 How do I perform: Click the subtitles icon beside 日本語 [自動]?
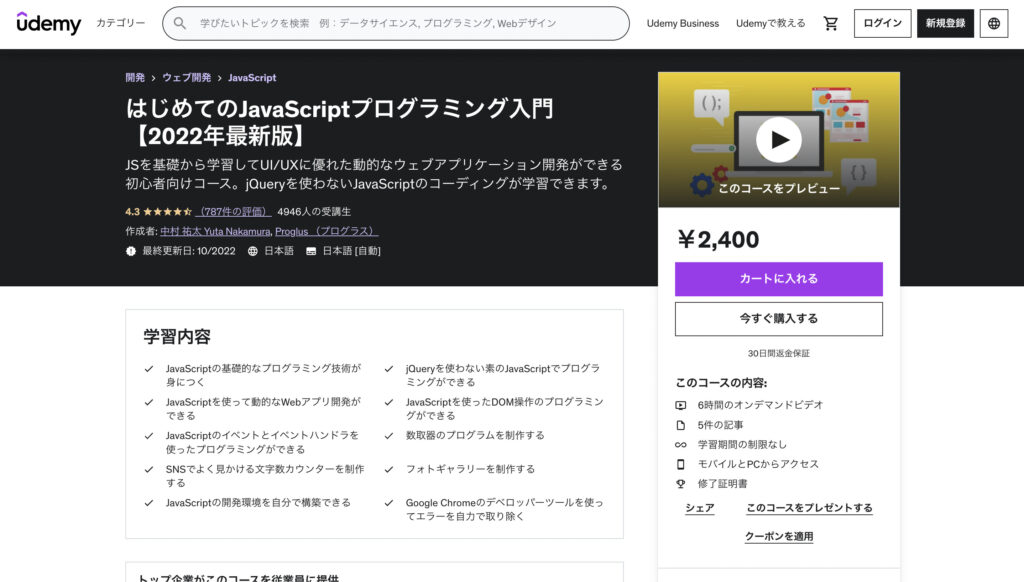pyautogui.click(x=311, y=251)
